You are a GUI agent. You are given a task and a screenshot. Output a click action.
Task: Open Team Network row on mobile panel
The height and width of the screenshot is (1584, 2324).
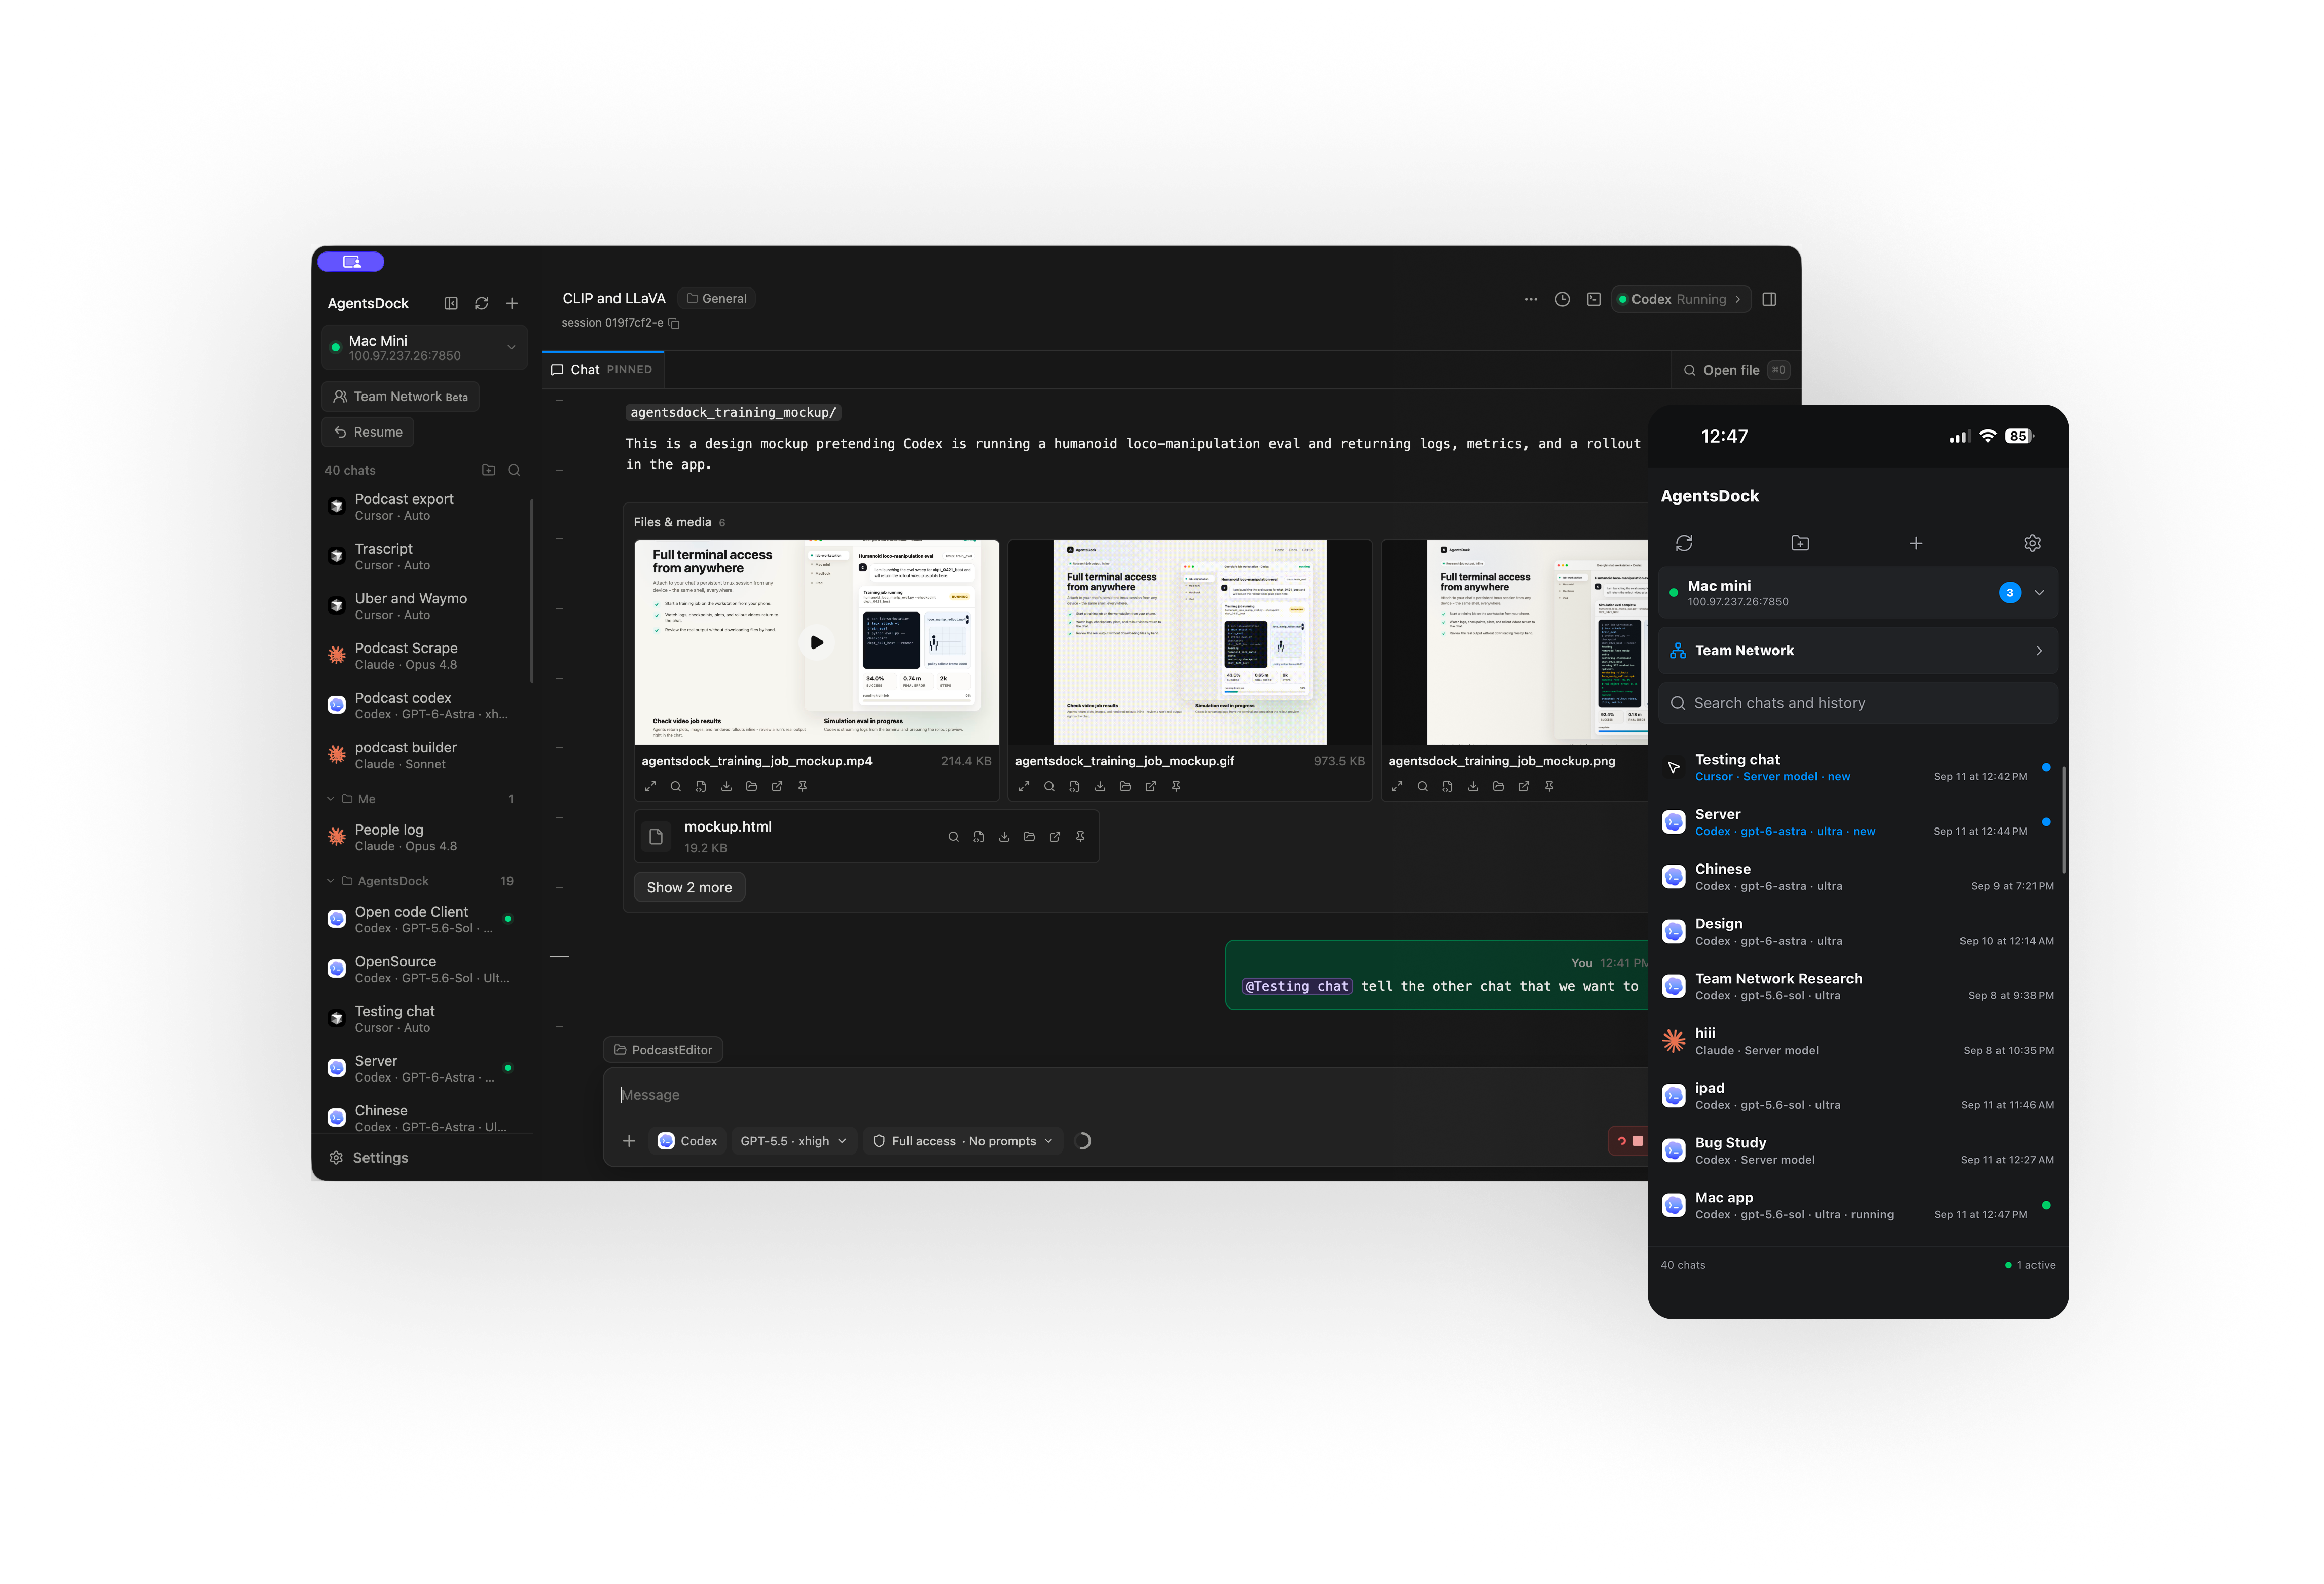[x=1857, y=651]
